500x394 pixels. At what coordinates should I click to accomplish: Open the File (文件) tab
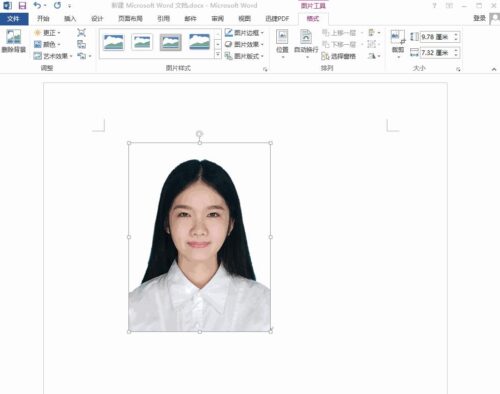coord(14,19)
